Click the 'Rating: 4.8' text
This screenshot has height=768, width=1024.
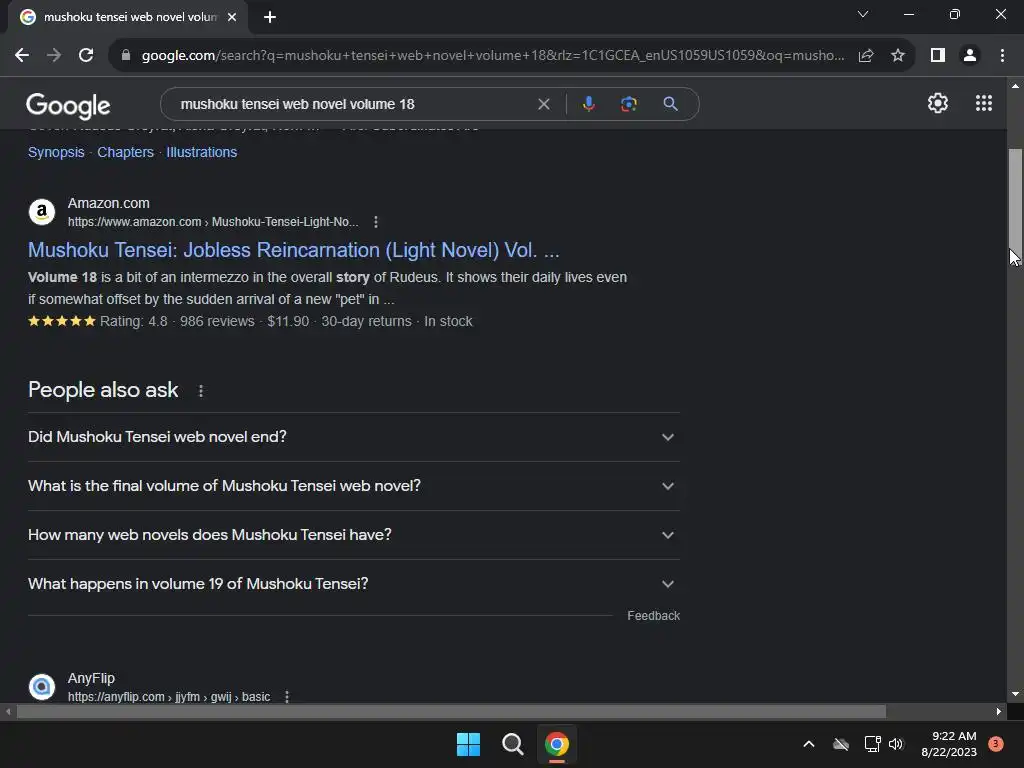[x=133, y=321]
